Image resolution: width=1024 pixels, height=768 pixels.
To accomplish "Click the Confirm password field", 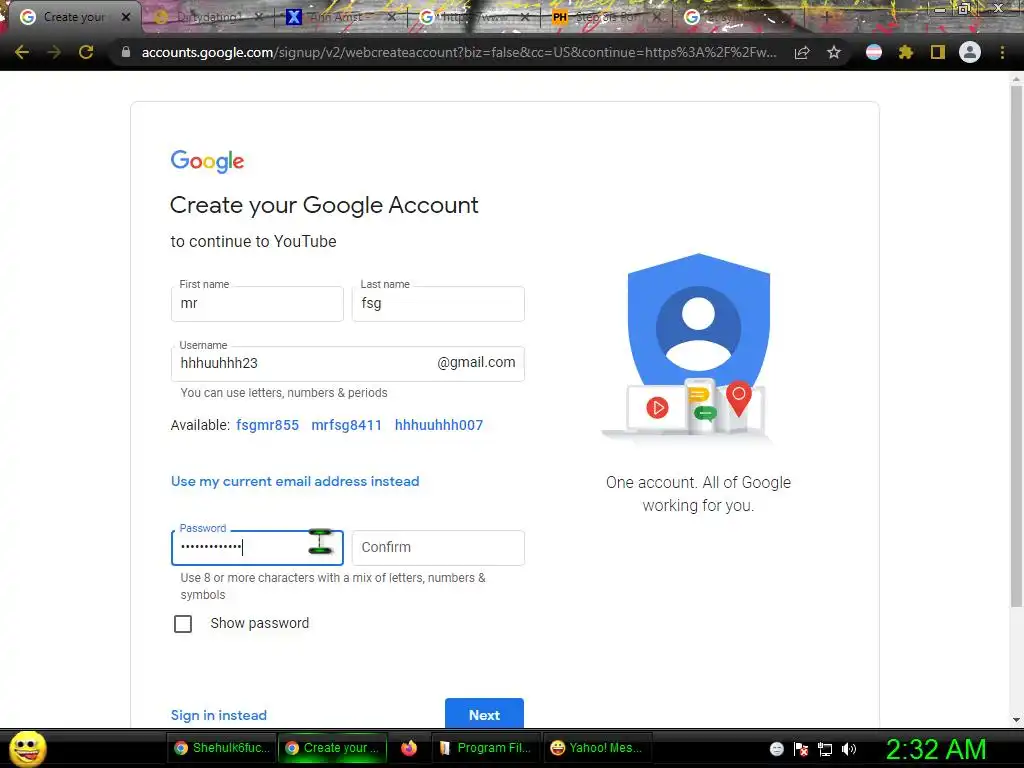I will (x=438, y=547).
